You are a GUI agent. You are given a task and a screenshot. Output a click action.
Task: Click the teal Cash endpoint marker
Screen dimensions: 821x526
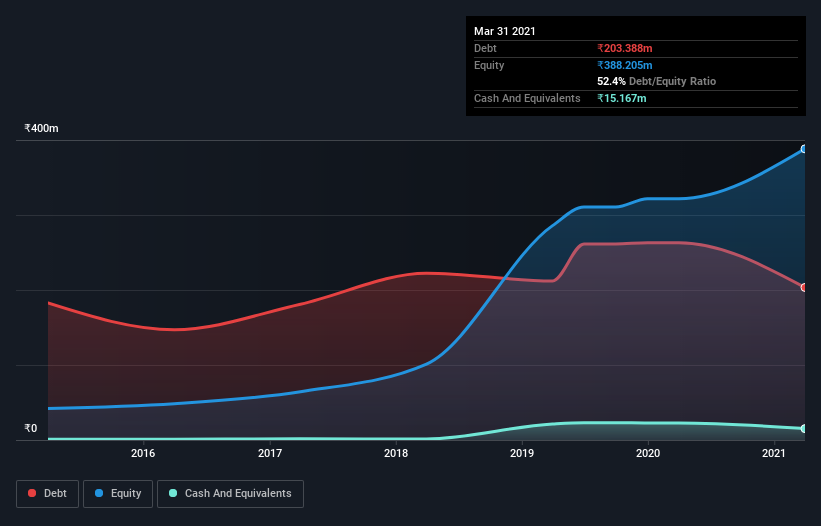coord(804,429)
